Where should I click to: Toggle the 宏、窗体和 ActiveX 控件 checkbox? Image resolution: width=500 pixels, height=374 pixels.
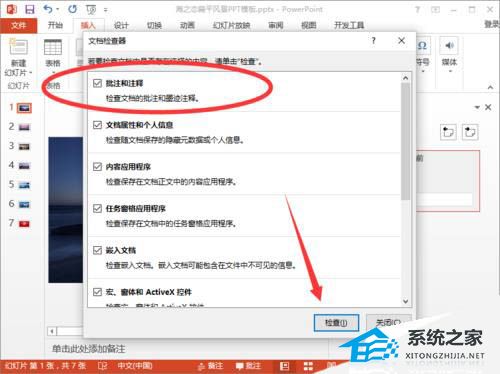click(97, 292)
